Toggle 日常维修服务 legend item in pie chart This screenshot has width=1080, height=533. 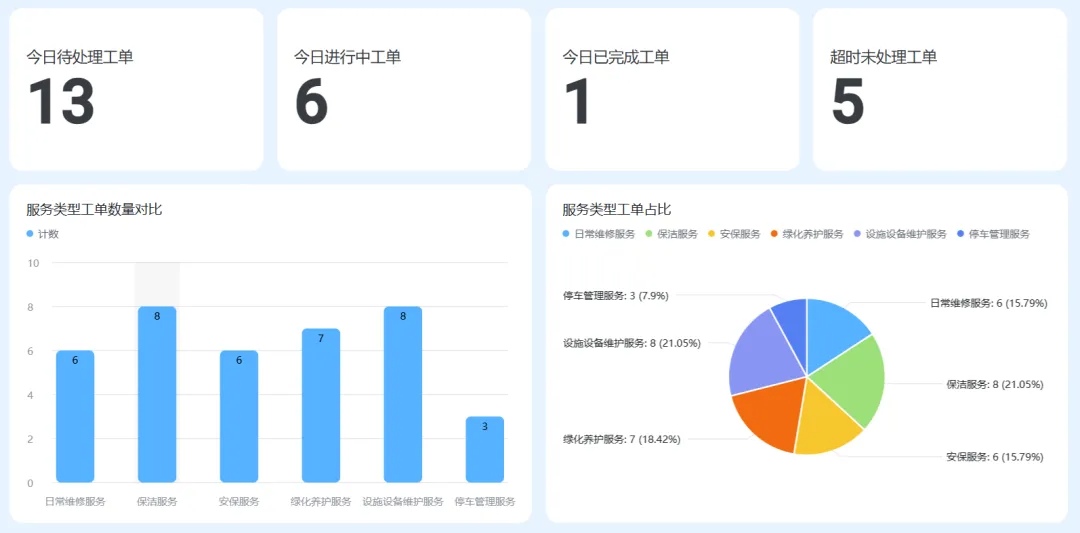(x=599, y=234)
